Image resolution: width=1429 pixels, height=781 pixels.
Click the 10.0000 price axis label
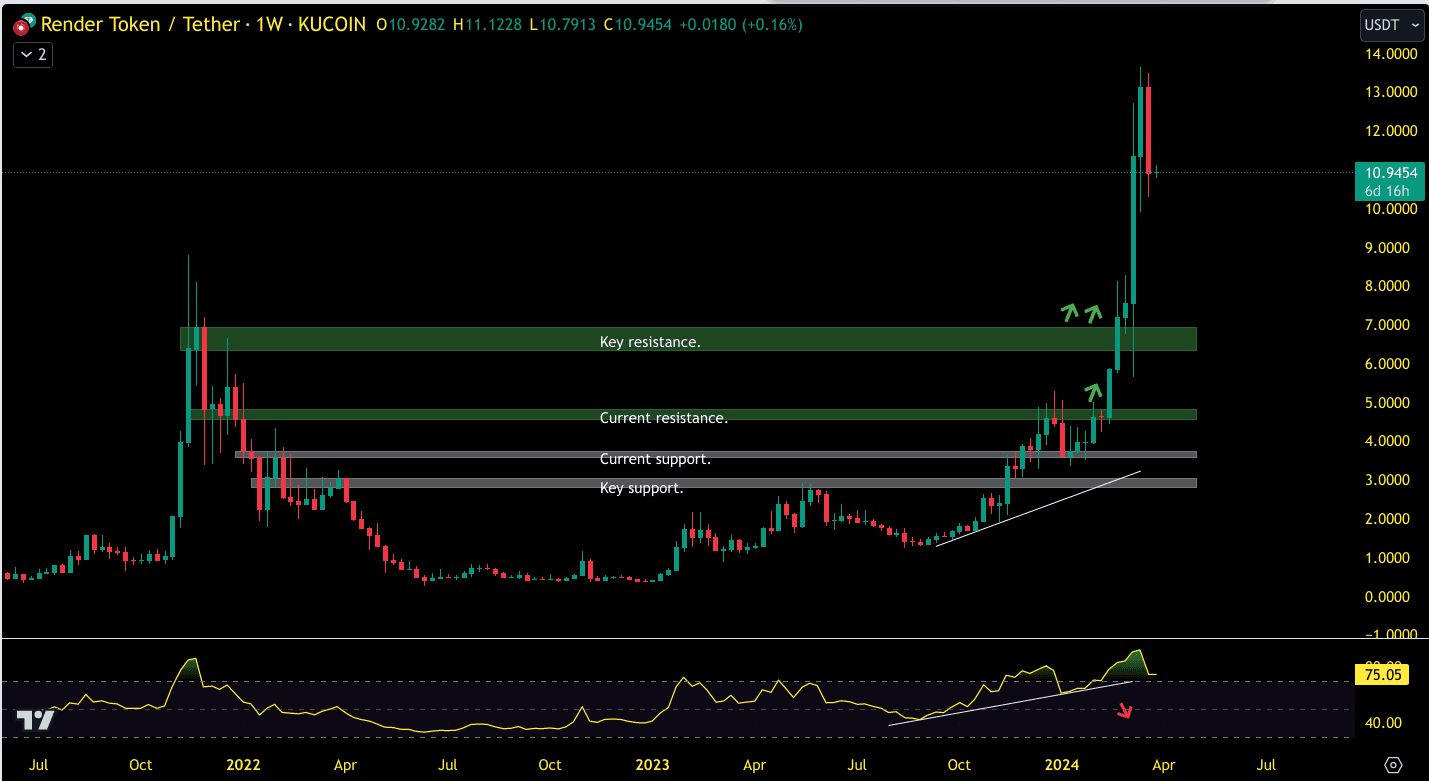[x=1392, y=209]
